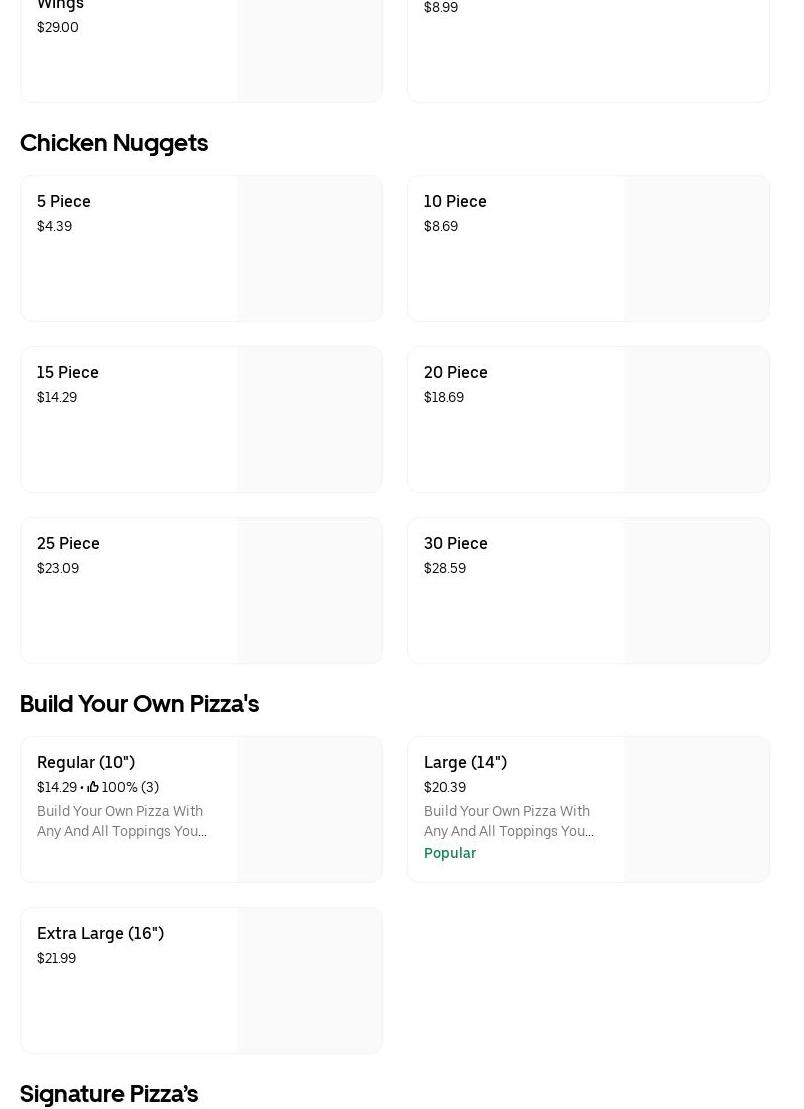The image size is (804, 1109).
Task: Click the 5 Piece item image placeholder
Action: [x=309, y=248]
